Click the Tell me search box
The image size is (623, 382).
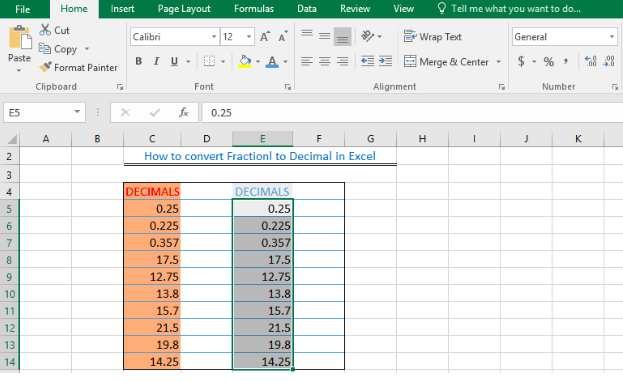pyautogui.click(x=509, y=9)
